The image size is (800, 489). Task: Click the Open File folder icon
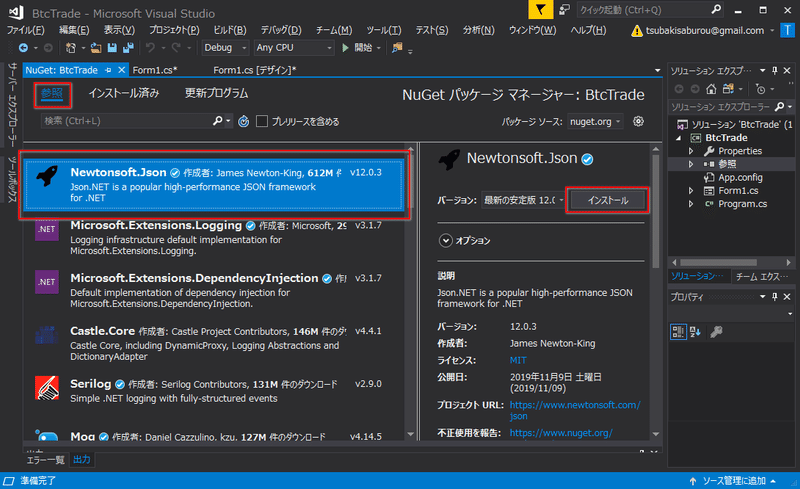pyautogui.click(x=96, y=47)
